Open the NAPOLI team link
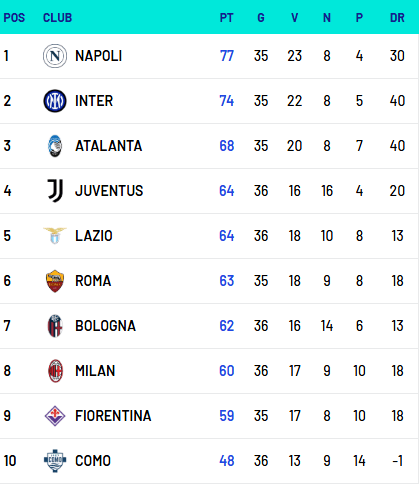 point(99,56)
